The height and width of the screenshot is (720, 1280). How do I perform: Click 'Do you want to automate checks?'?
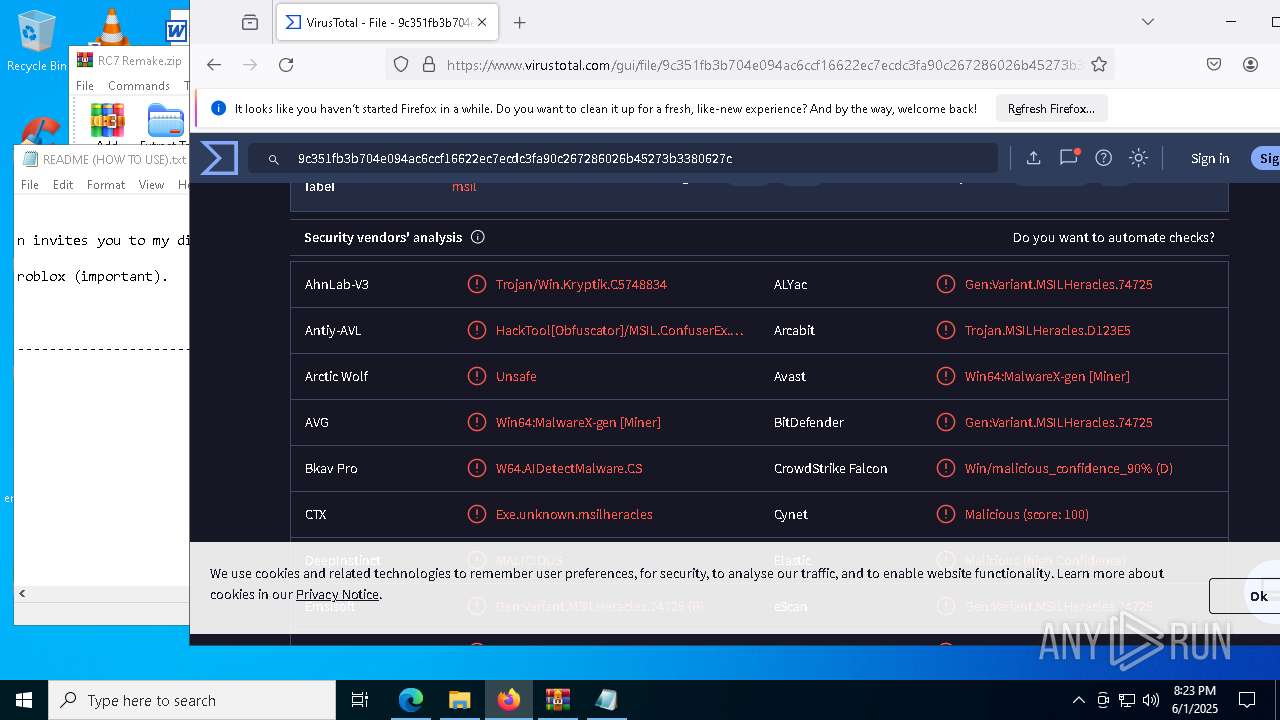click(1114, 237)
